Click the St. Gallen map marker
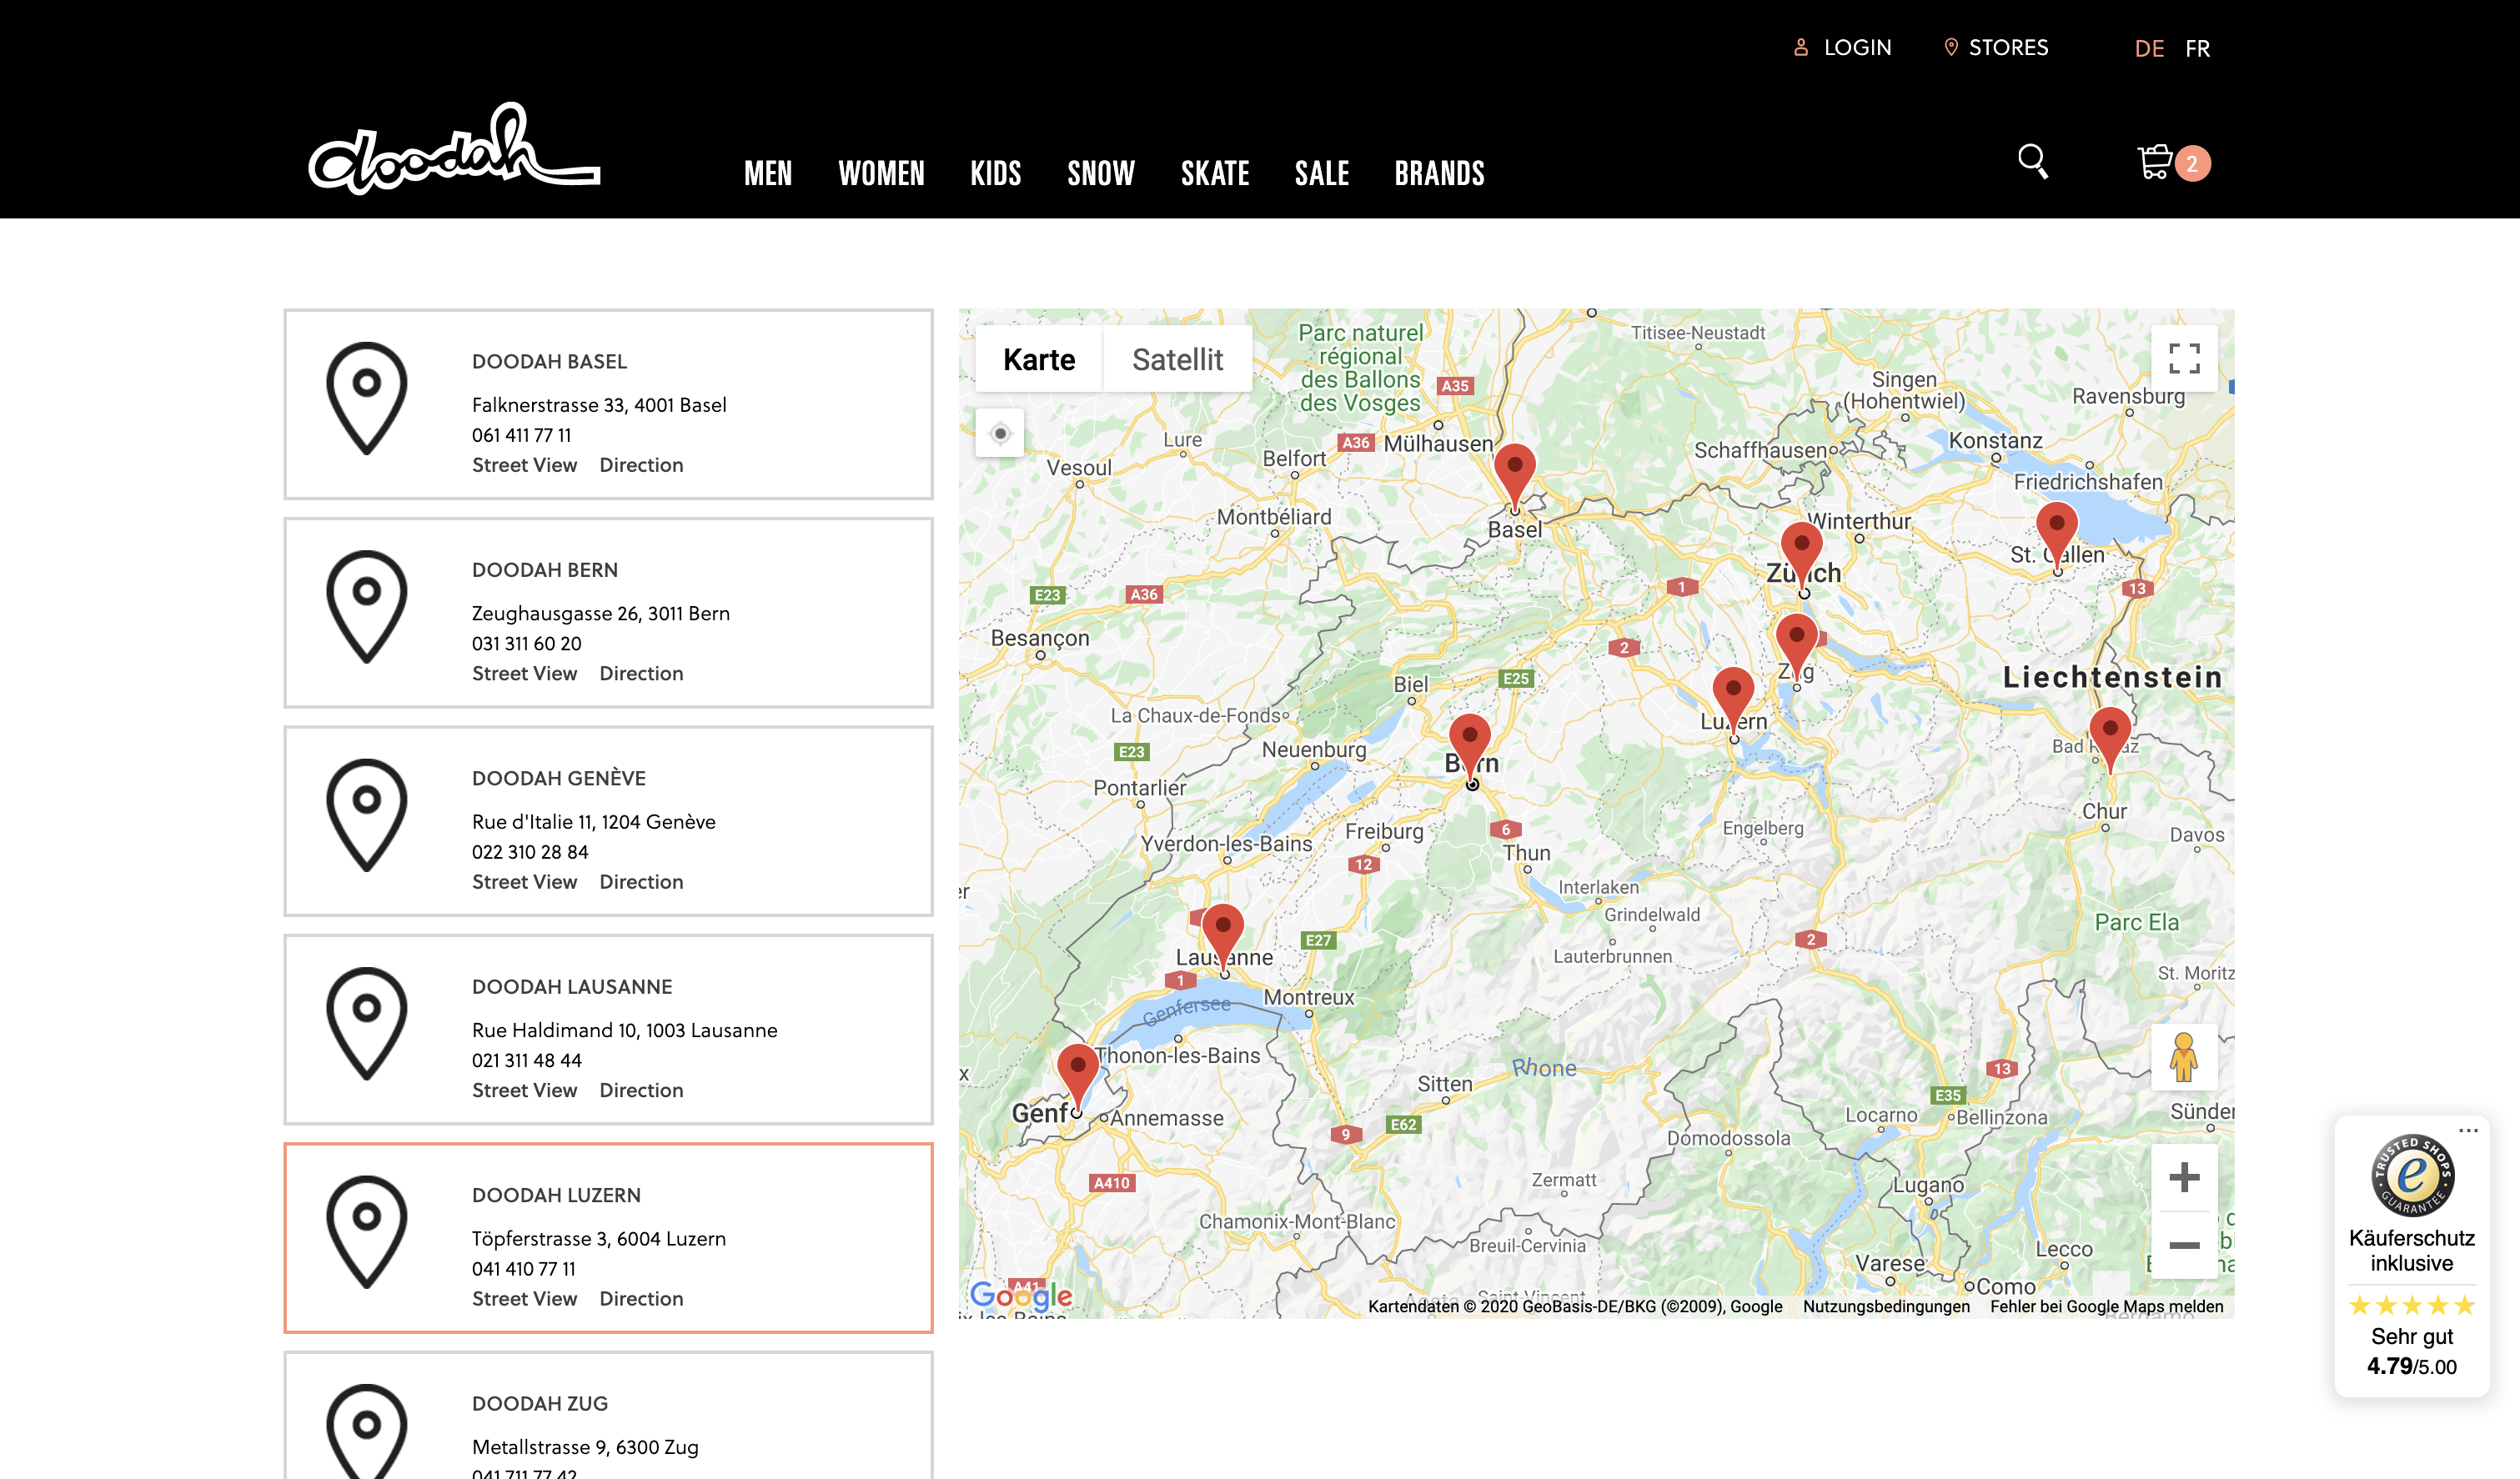Image resolution: width=2520 pixels, height=1479 pixels. (x=2057, y=537)
